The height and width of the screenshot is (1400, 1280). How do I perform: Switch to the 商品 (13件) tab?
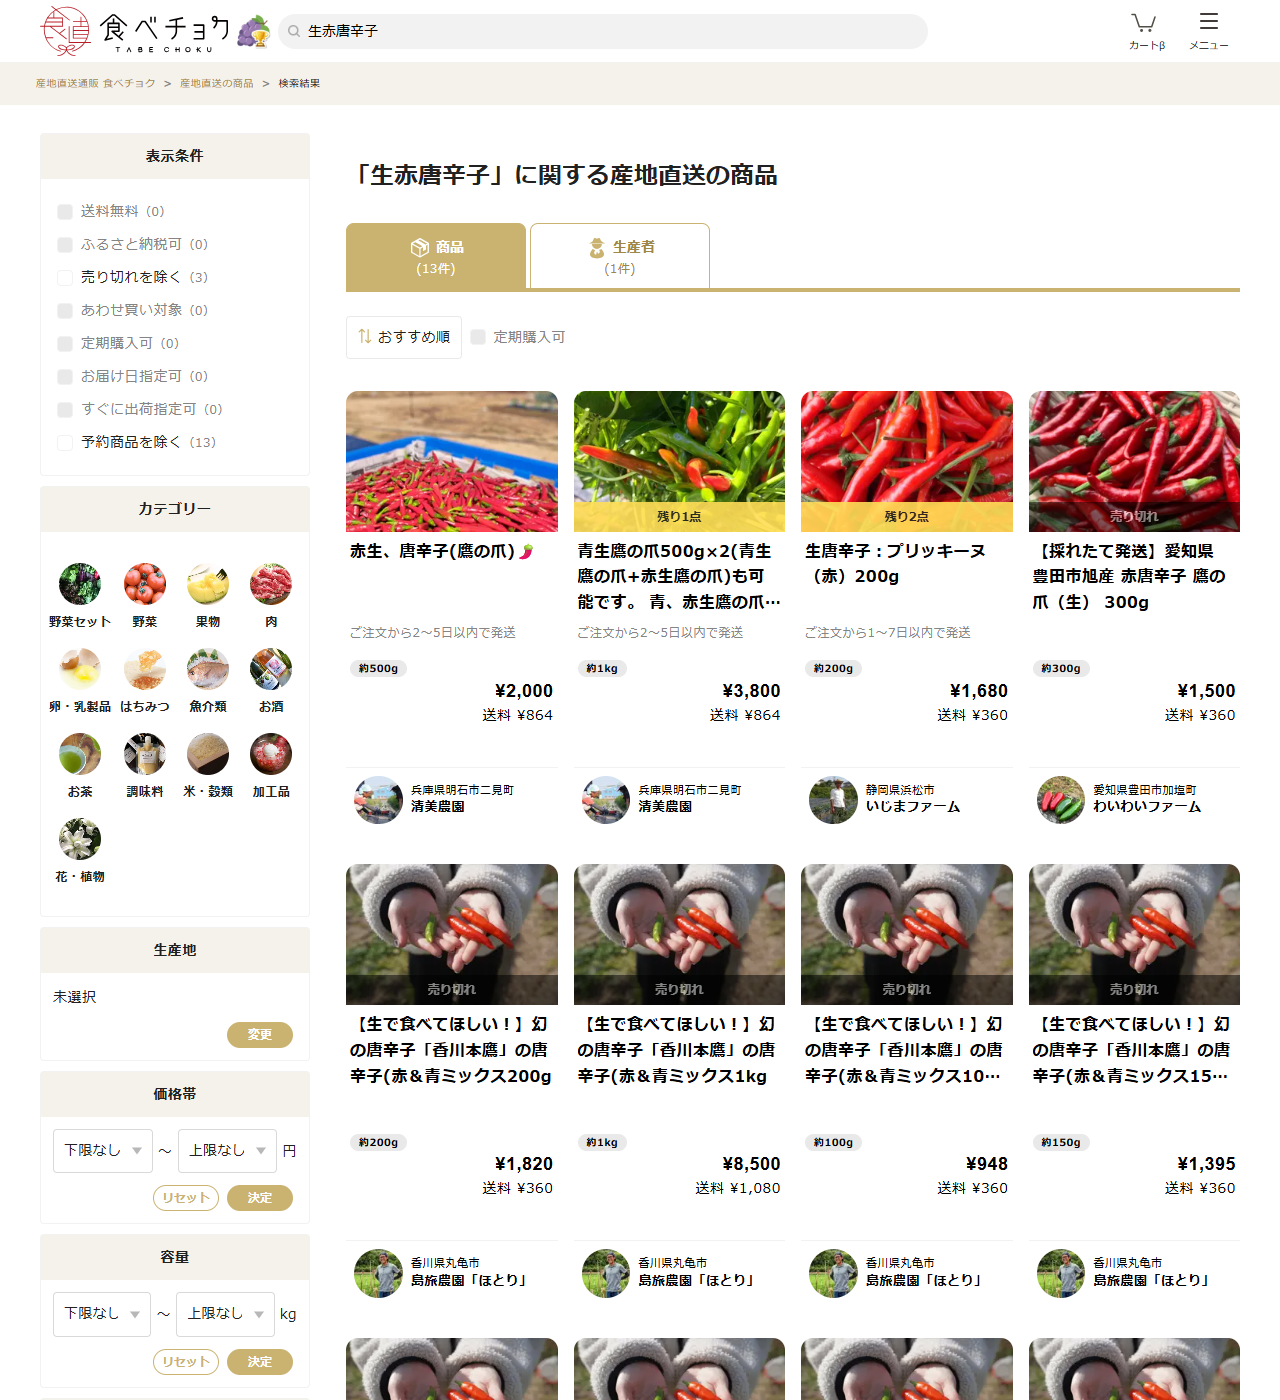436,256
